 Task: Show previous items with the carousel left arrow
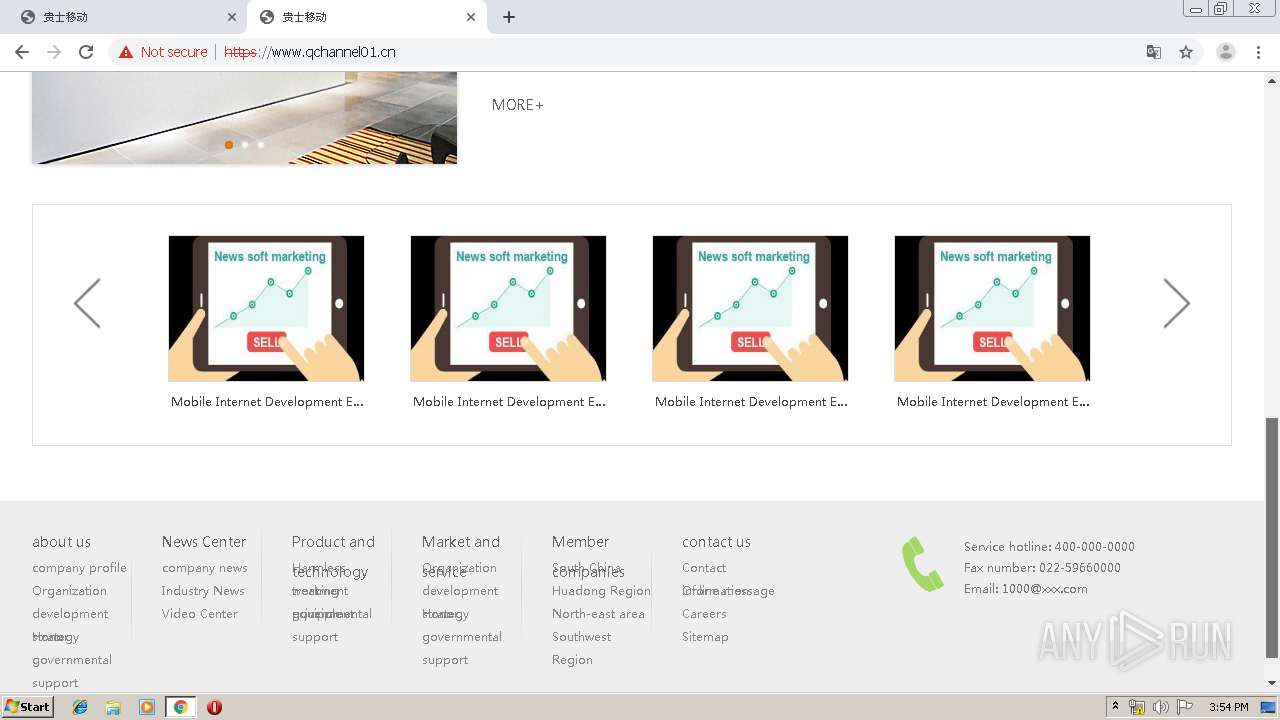coord(87,303)
